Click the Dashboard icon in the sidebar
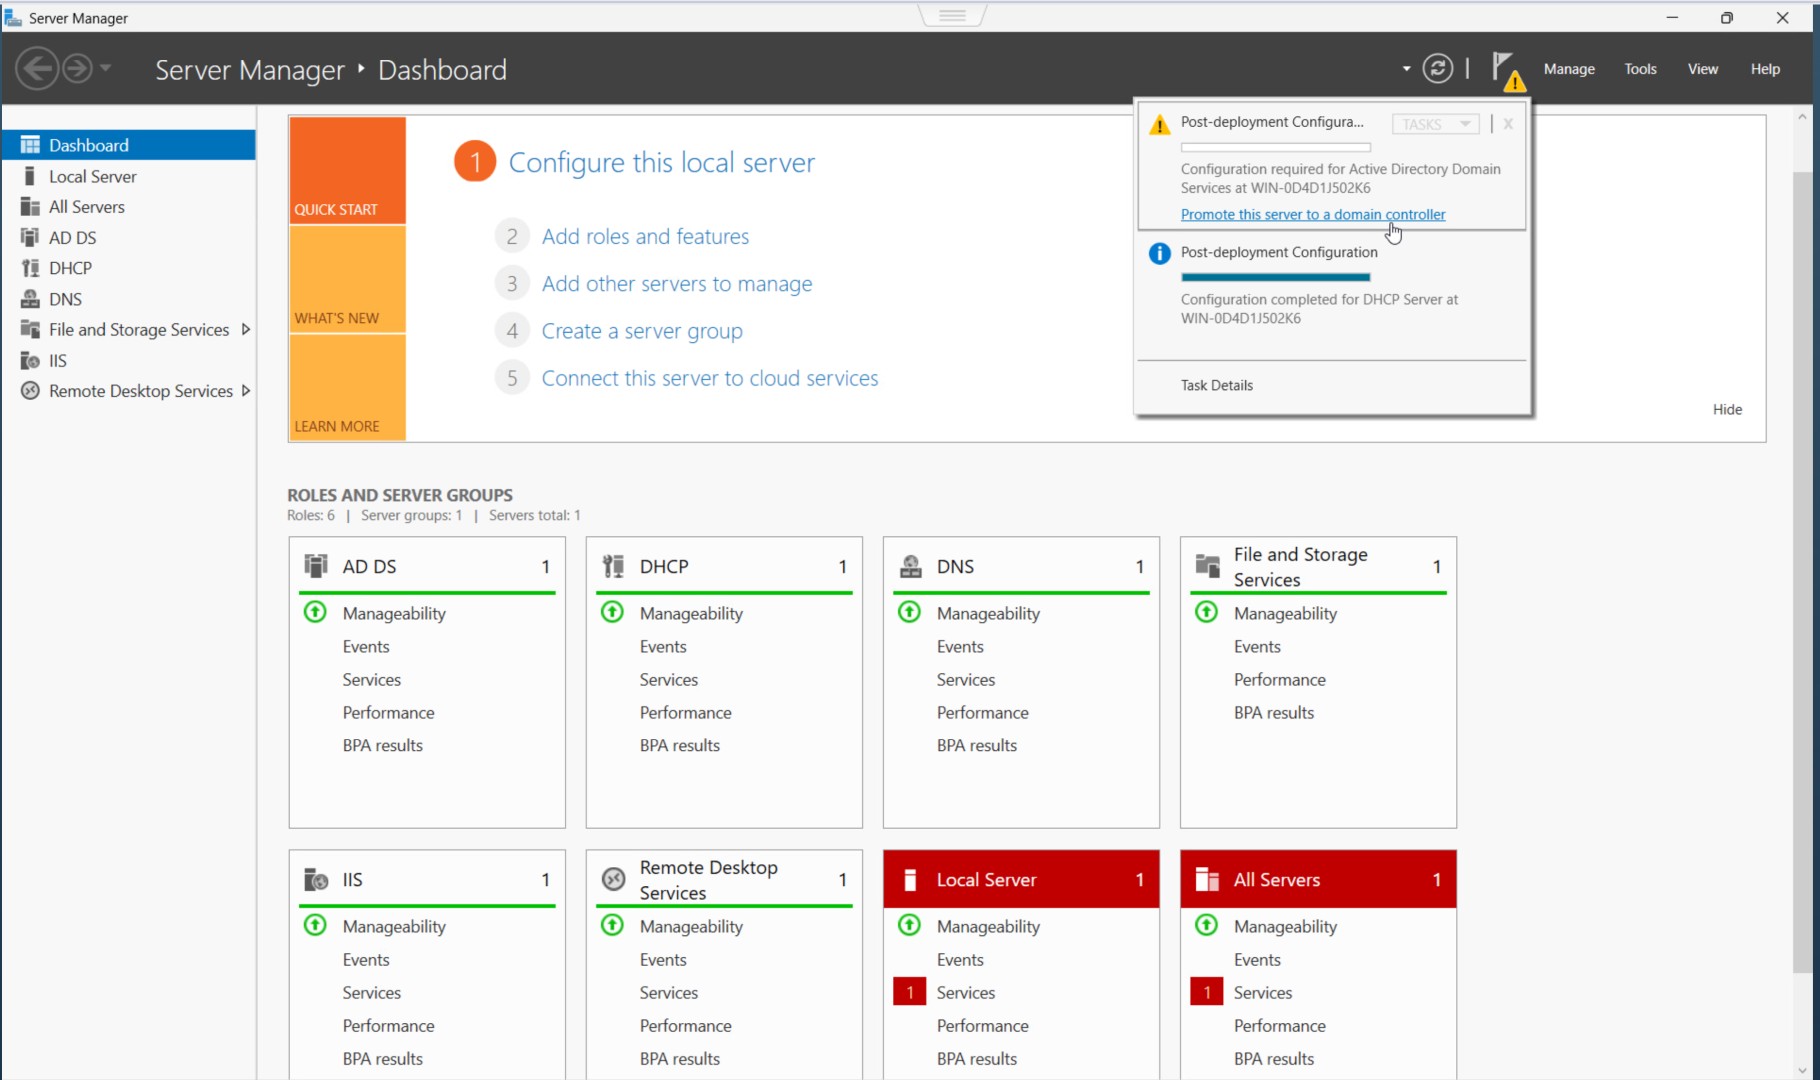1820x1080 pixels. [30, 145]
